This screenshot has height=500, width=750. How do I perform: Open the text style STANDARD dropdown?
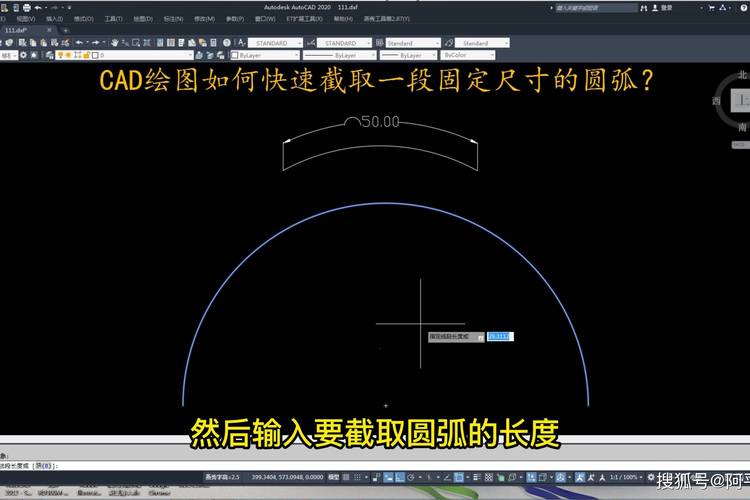pos(276,43)
